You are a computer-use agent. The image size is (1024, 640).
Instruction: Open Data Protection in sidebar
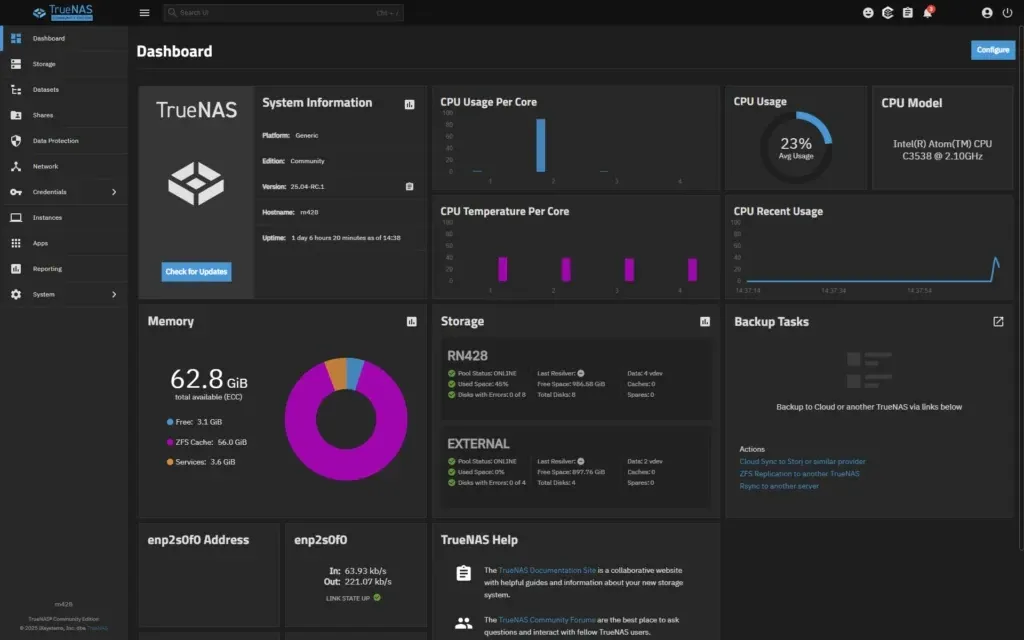pos(55,141)
